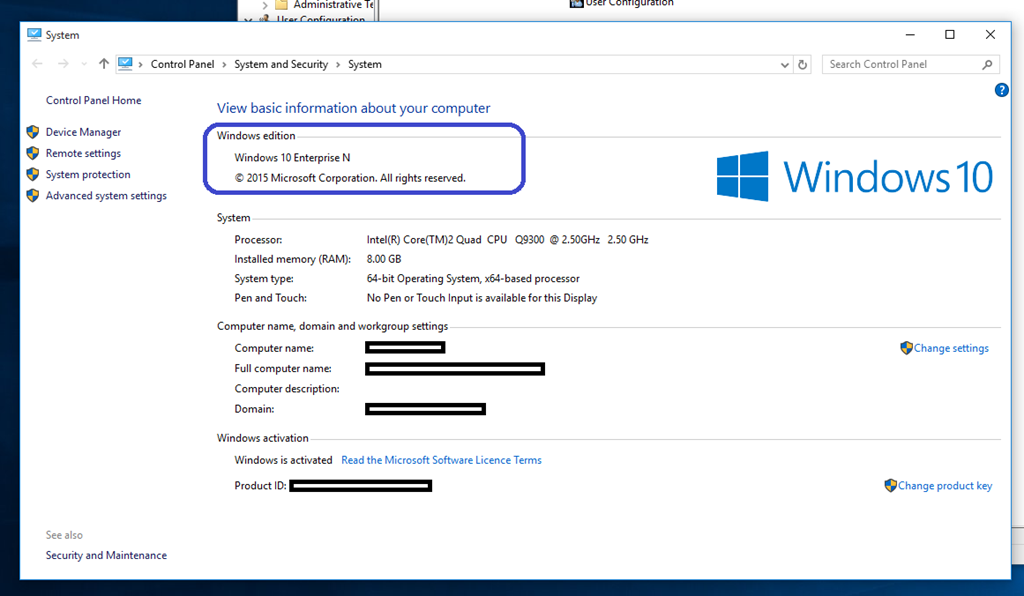Go to Control Panel Home
The width and height of the screenshot is (1024, 596).
click(93, 101)
